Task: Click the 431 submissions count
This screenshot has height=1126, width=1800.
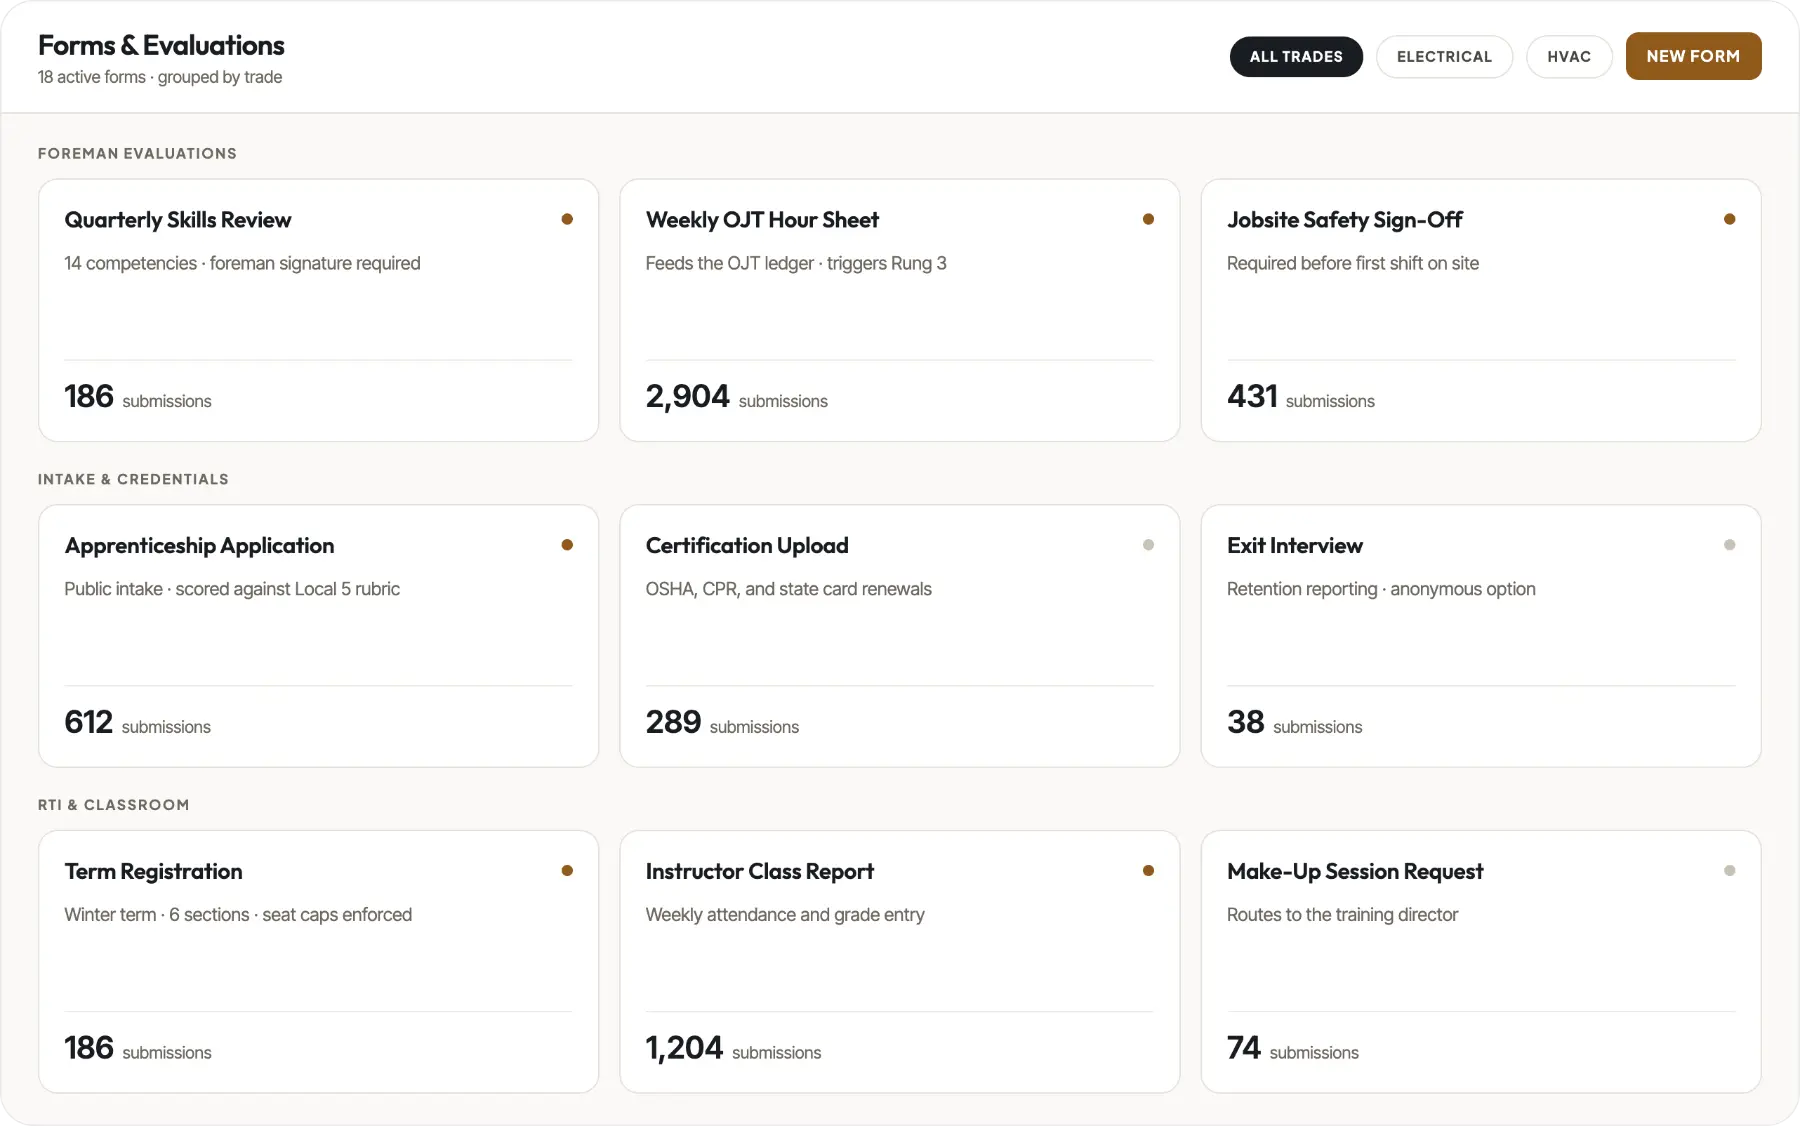Action: [1300, 397]
